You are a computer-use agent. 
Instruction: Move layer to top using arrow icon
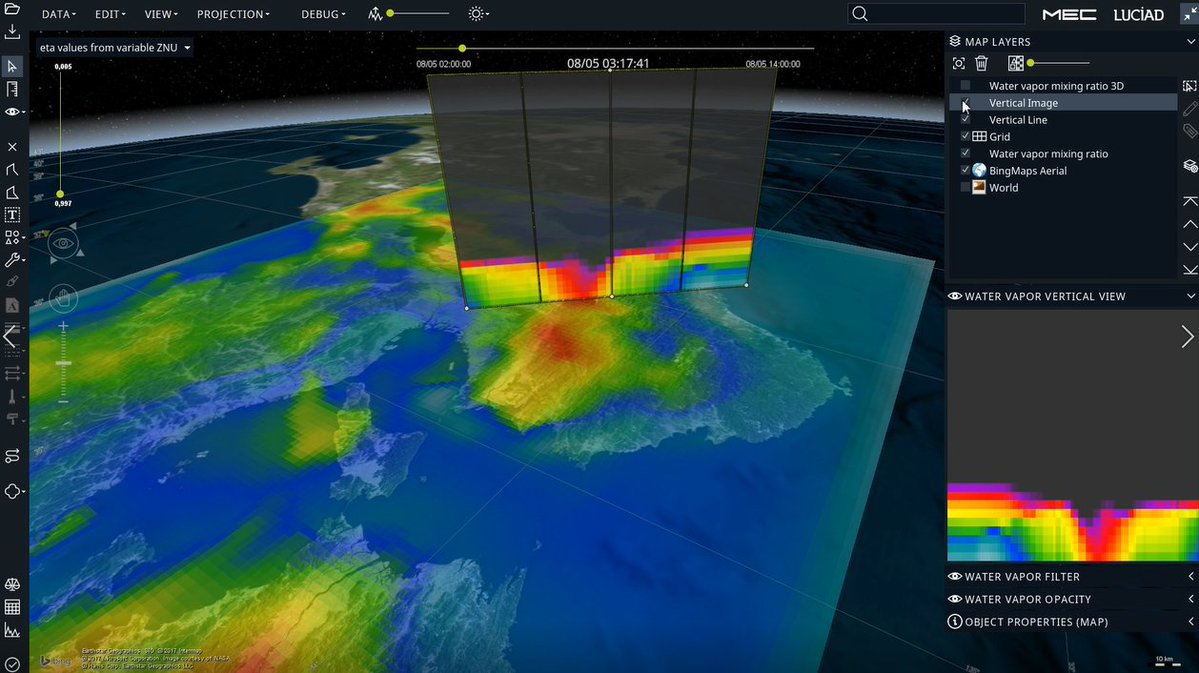(1189, 201)
